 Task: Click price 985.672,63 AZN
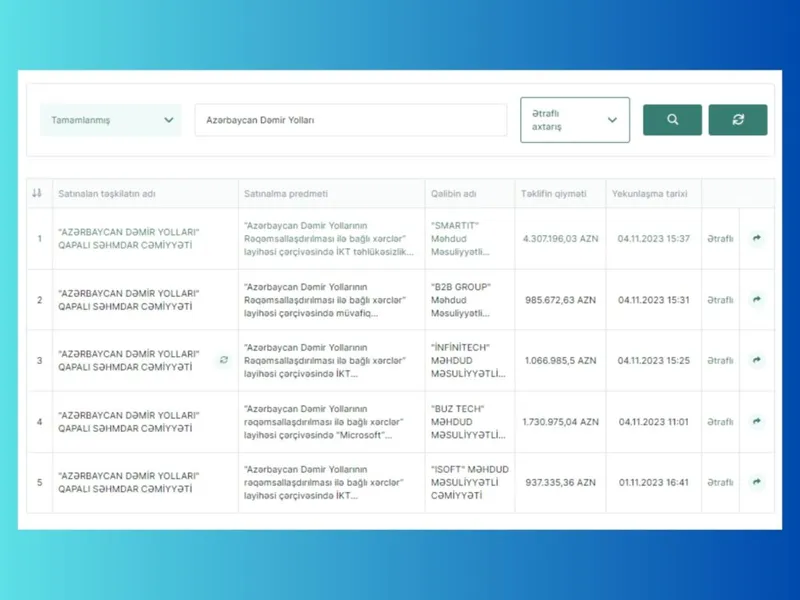point(560,299)
